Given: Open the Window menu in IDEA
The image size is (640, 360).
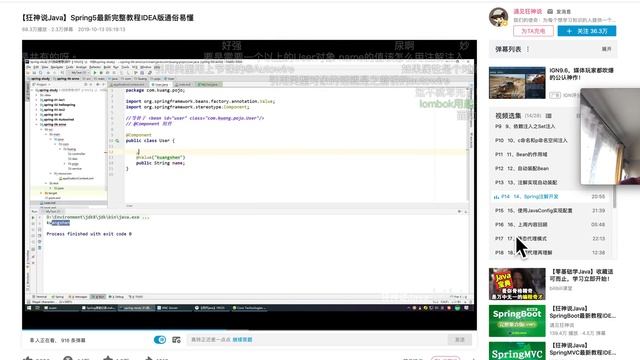Looking at the screenshot, I should (146, 67).
